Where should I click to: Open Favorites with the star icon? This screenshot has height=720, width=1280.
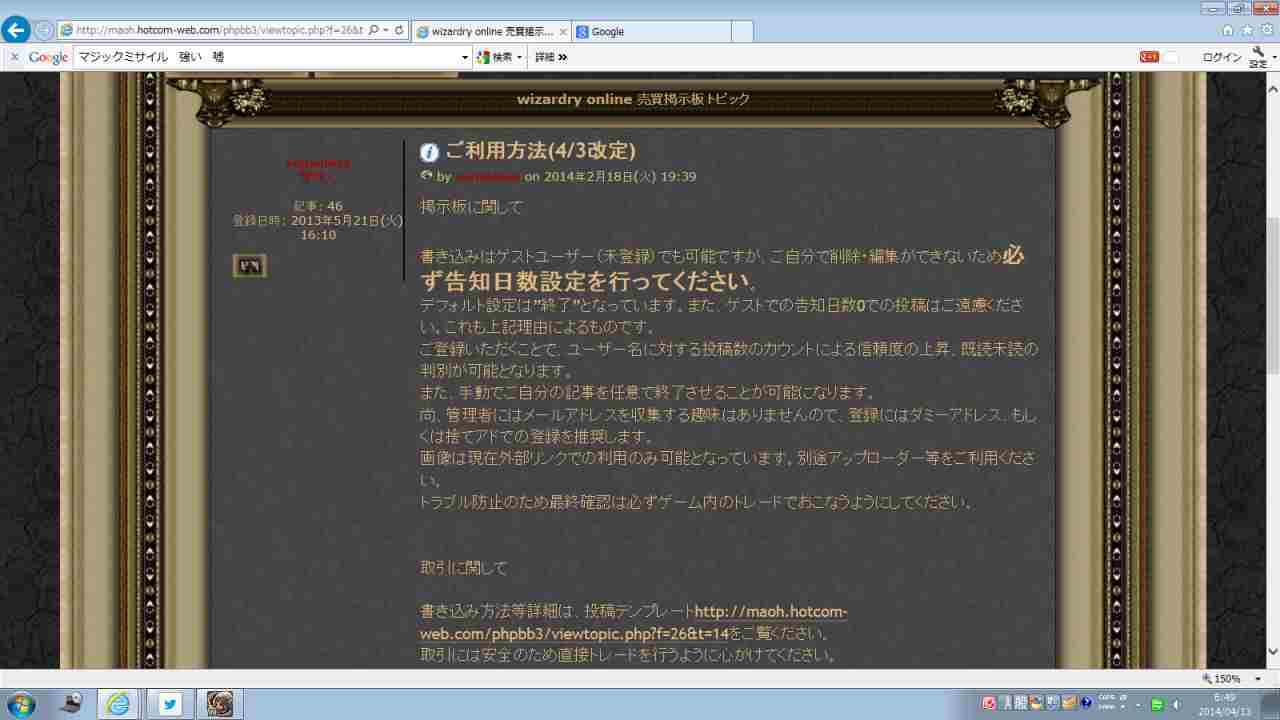[x=1247, y=30]
